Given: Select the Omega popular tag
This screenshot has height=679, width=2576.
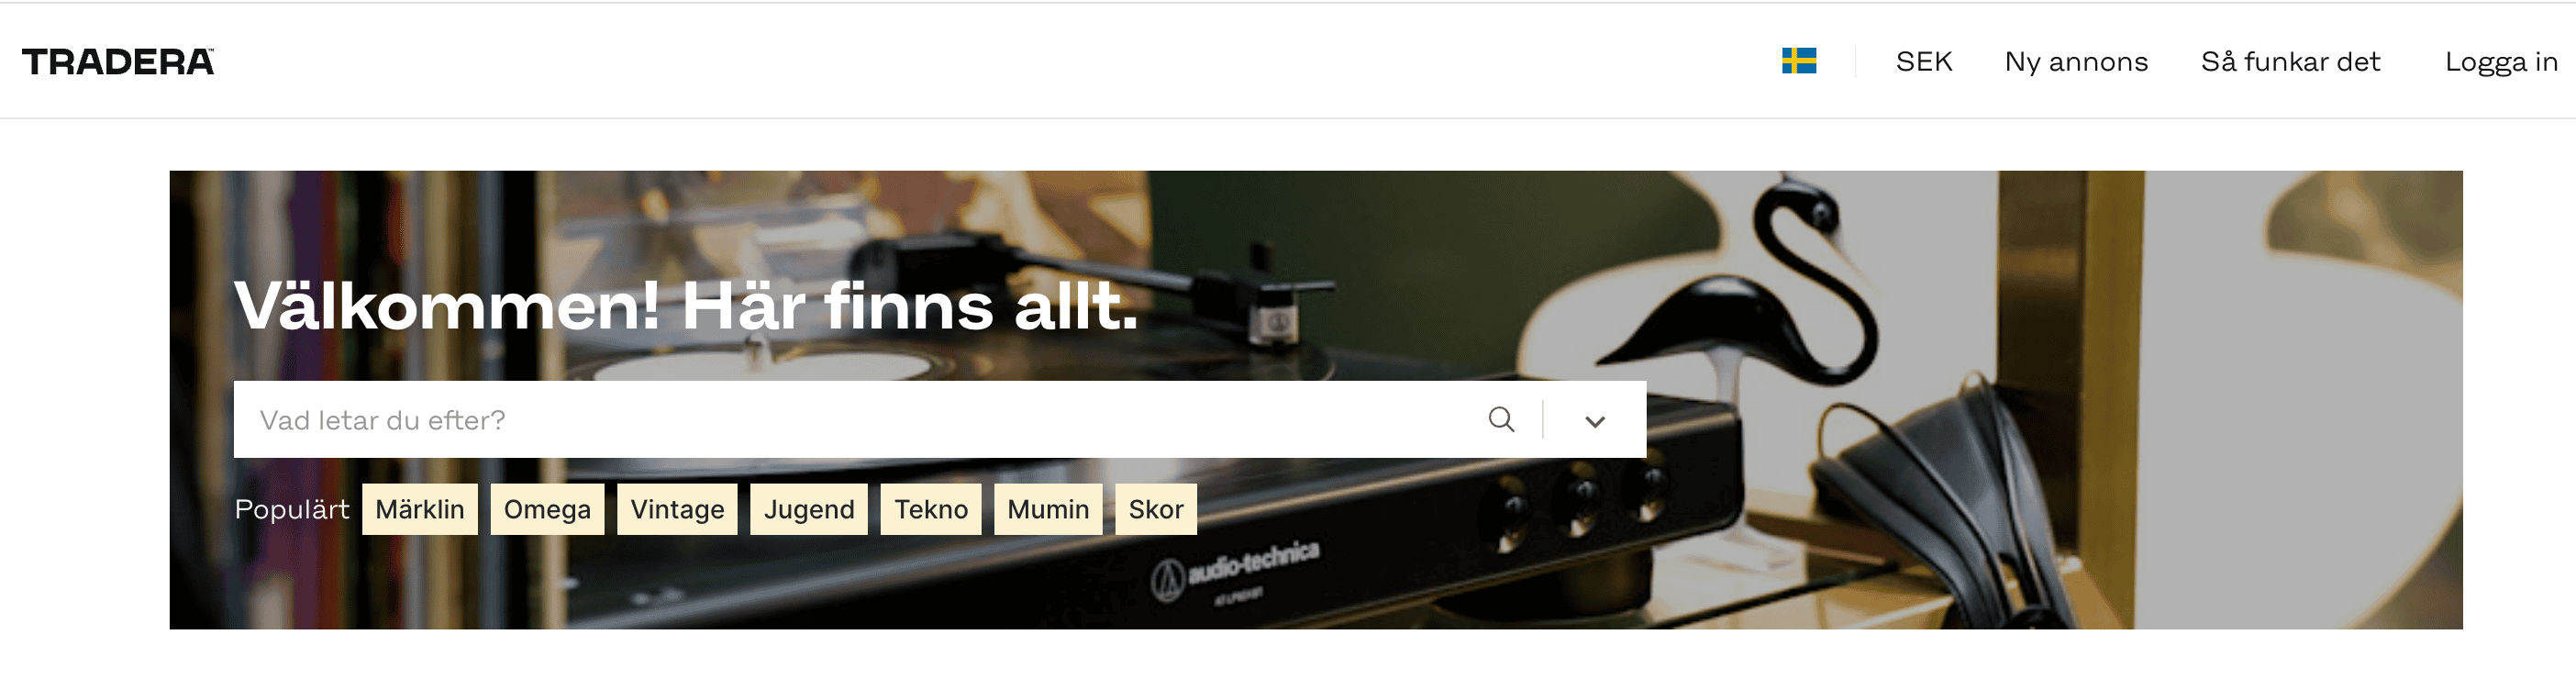Looking at the screenshot, I should [x=547, y=509].
